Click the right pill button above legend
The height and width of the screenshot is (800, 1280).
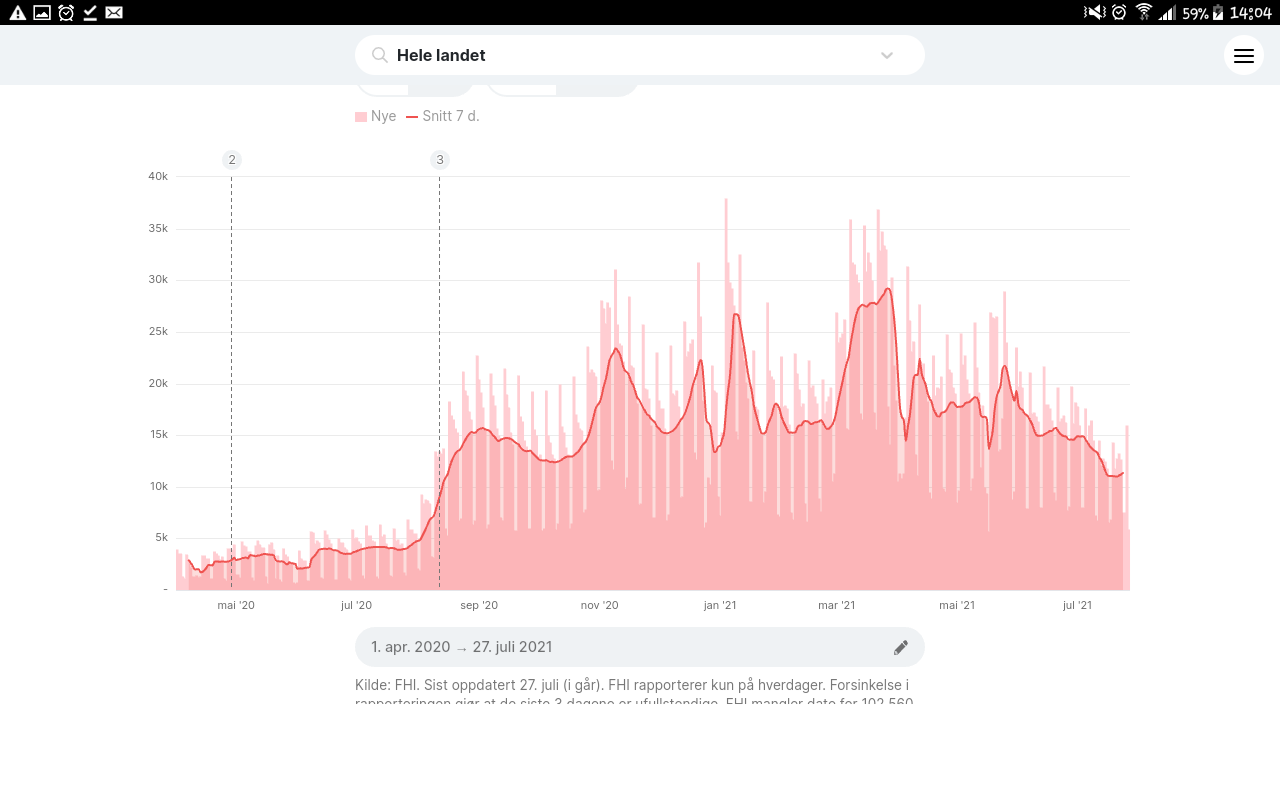563,89
